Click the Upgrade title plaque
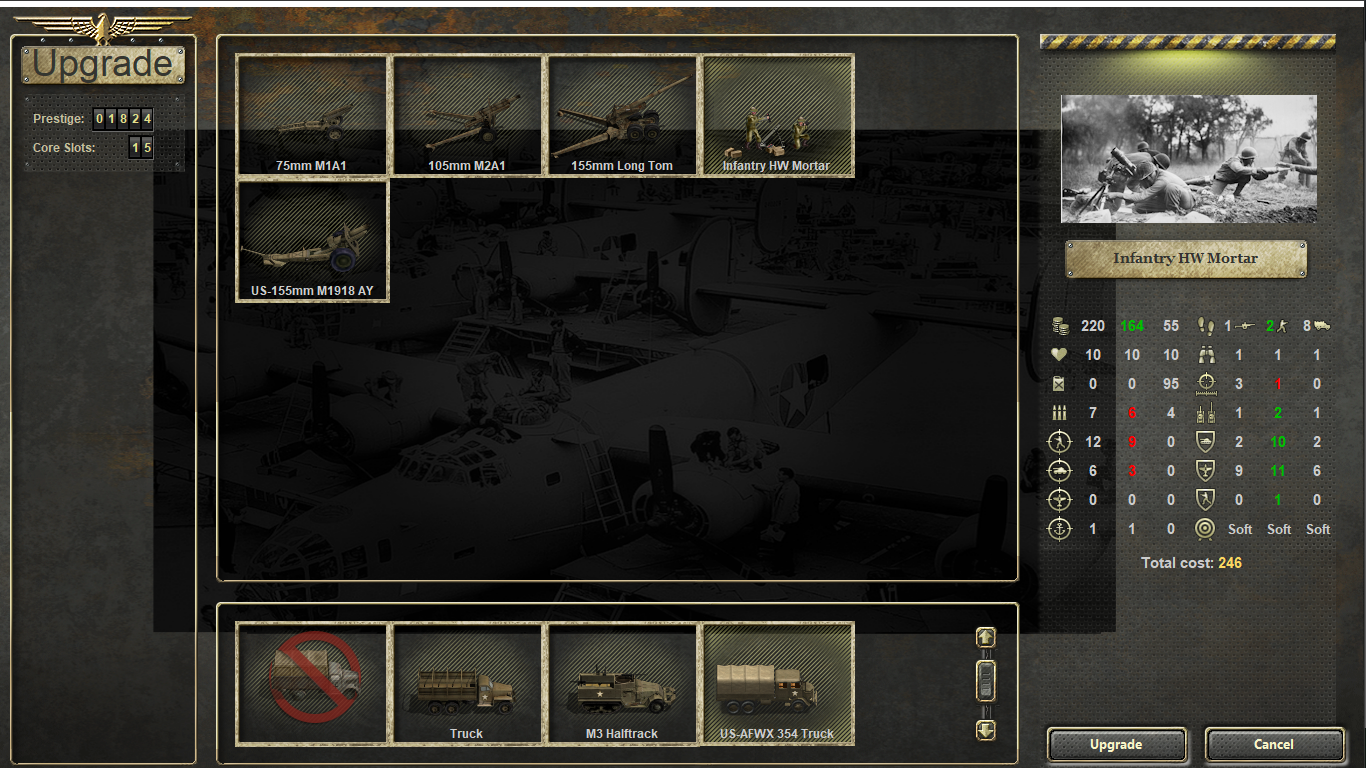Viewport: 1366px width, 768px height. pos(103,65)
